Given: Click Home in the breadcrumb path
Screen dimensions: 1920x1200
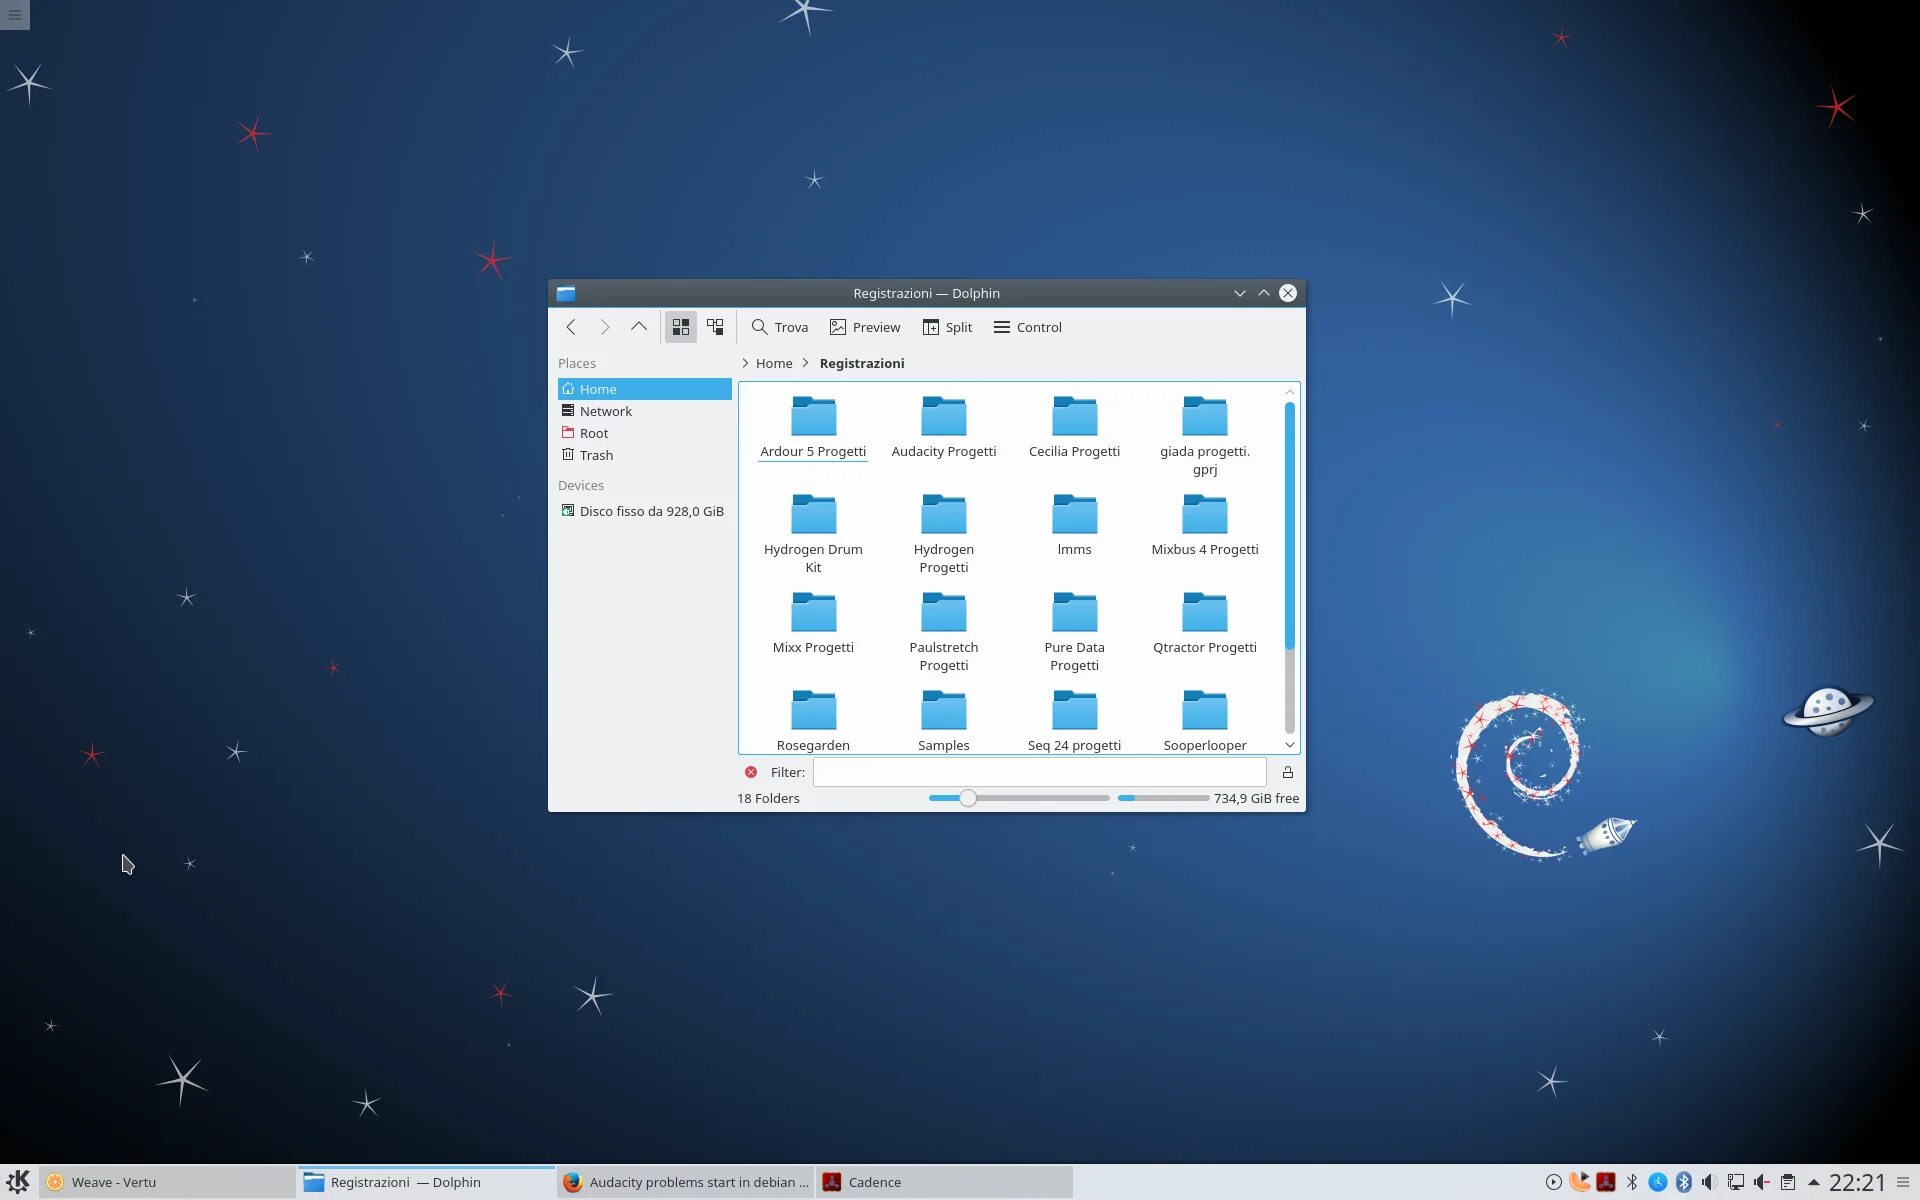Looking at the screenshot, I should [774, 363].
